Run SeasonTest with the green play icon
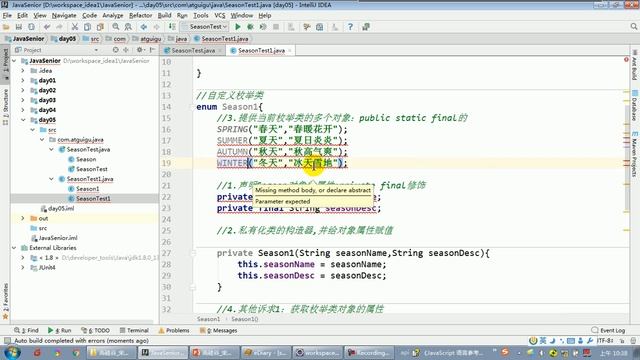This screenshot has height=360, width=640. pos(238,27)
